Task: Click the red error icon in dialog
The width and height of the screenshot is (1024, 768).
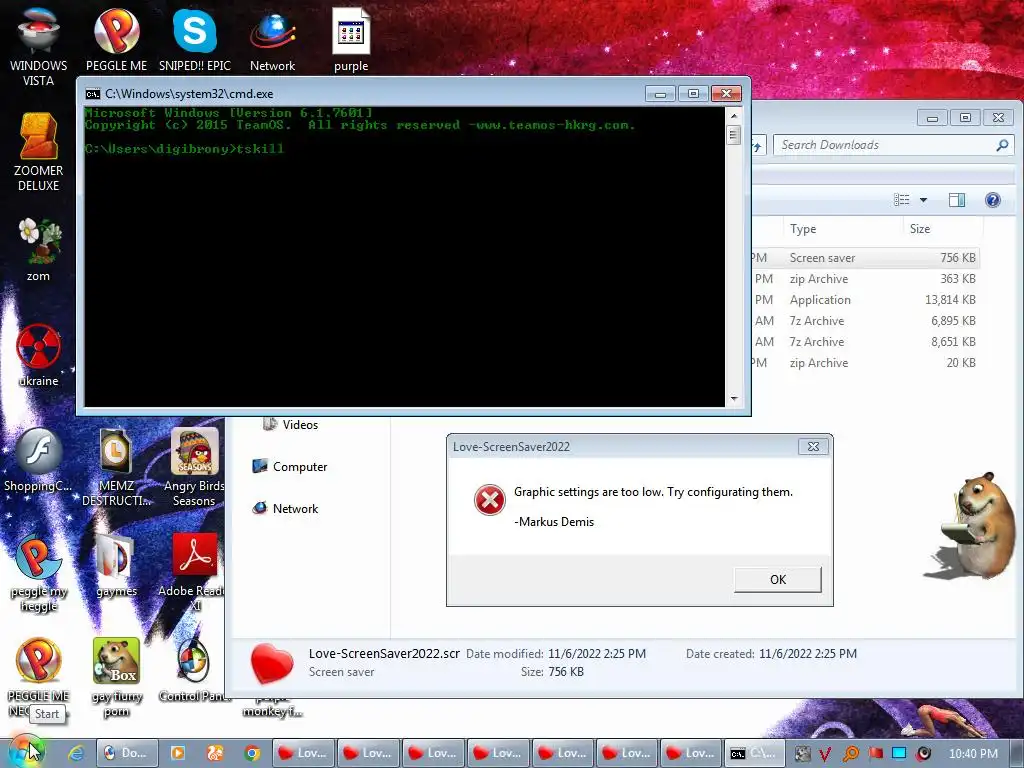Action: coord(489,500)
